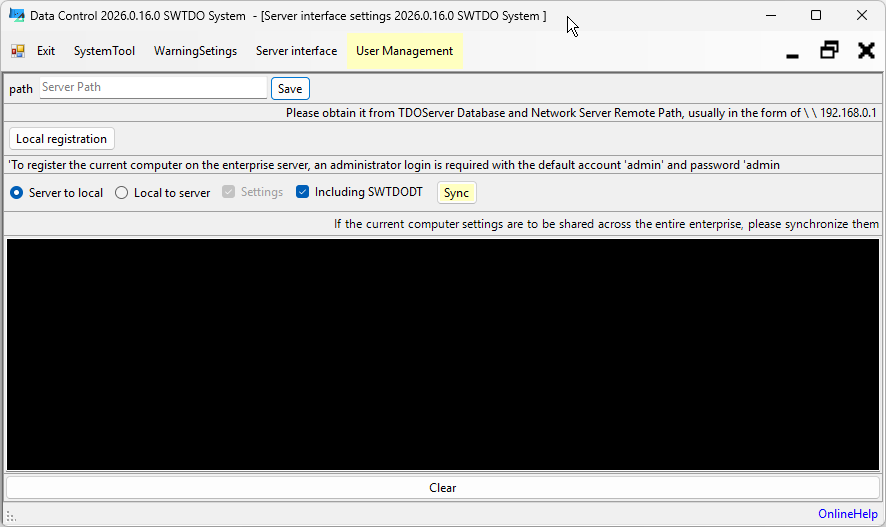Select the Server to local radio option
The height and width of the screenshot is (527, 886).
click(17, 193)
